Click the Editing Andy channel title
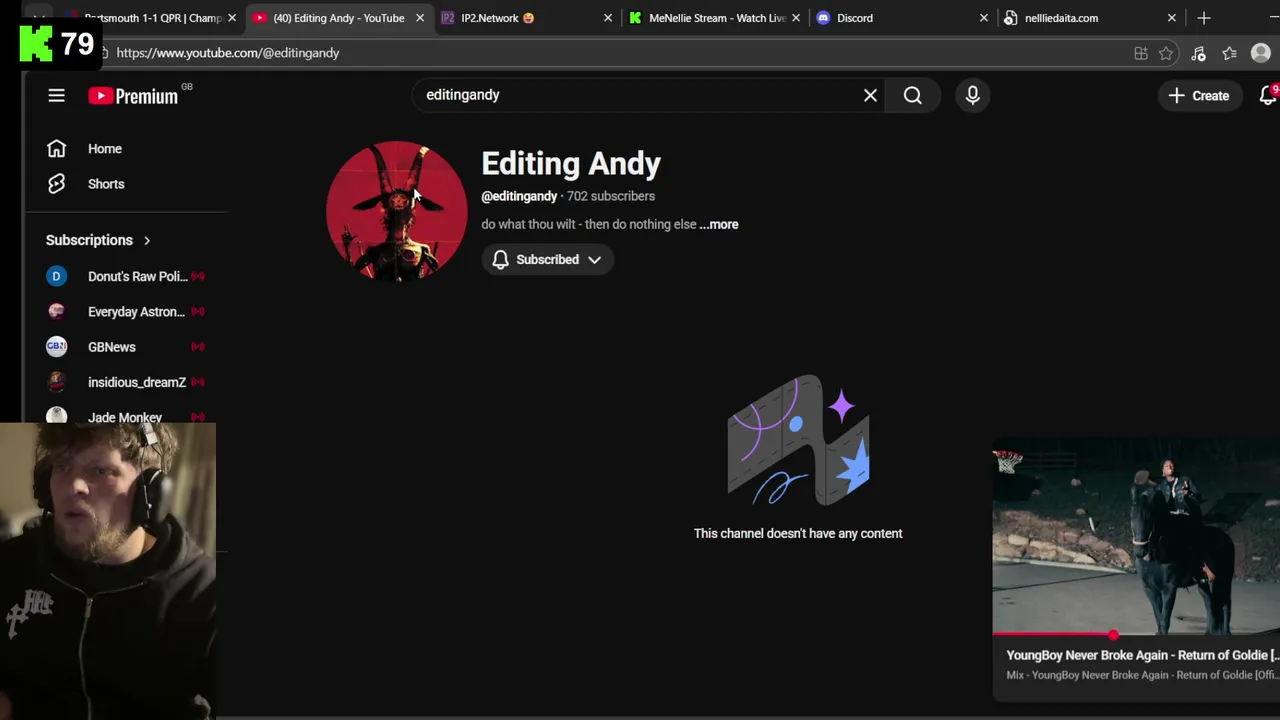Screen dimensions: 1280x720 [x=571, y=164]
